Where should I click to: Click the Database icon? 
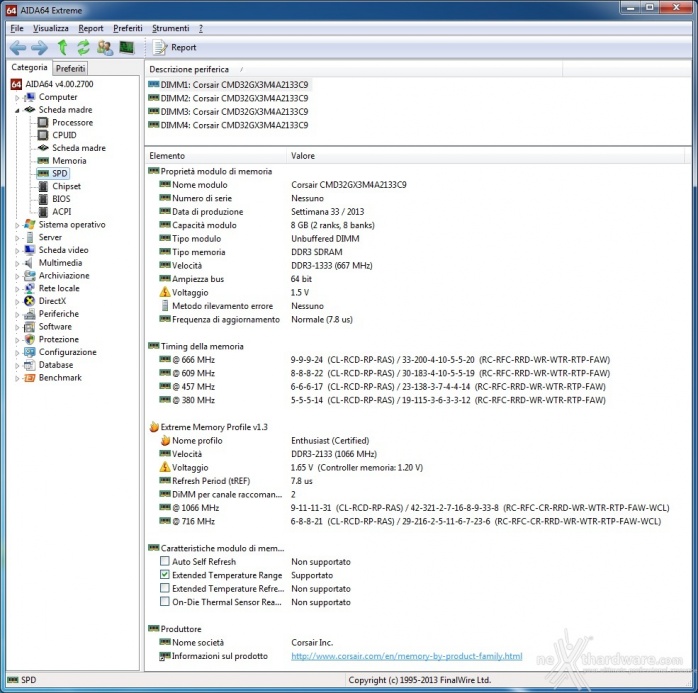tap(29, 365)
